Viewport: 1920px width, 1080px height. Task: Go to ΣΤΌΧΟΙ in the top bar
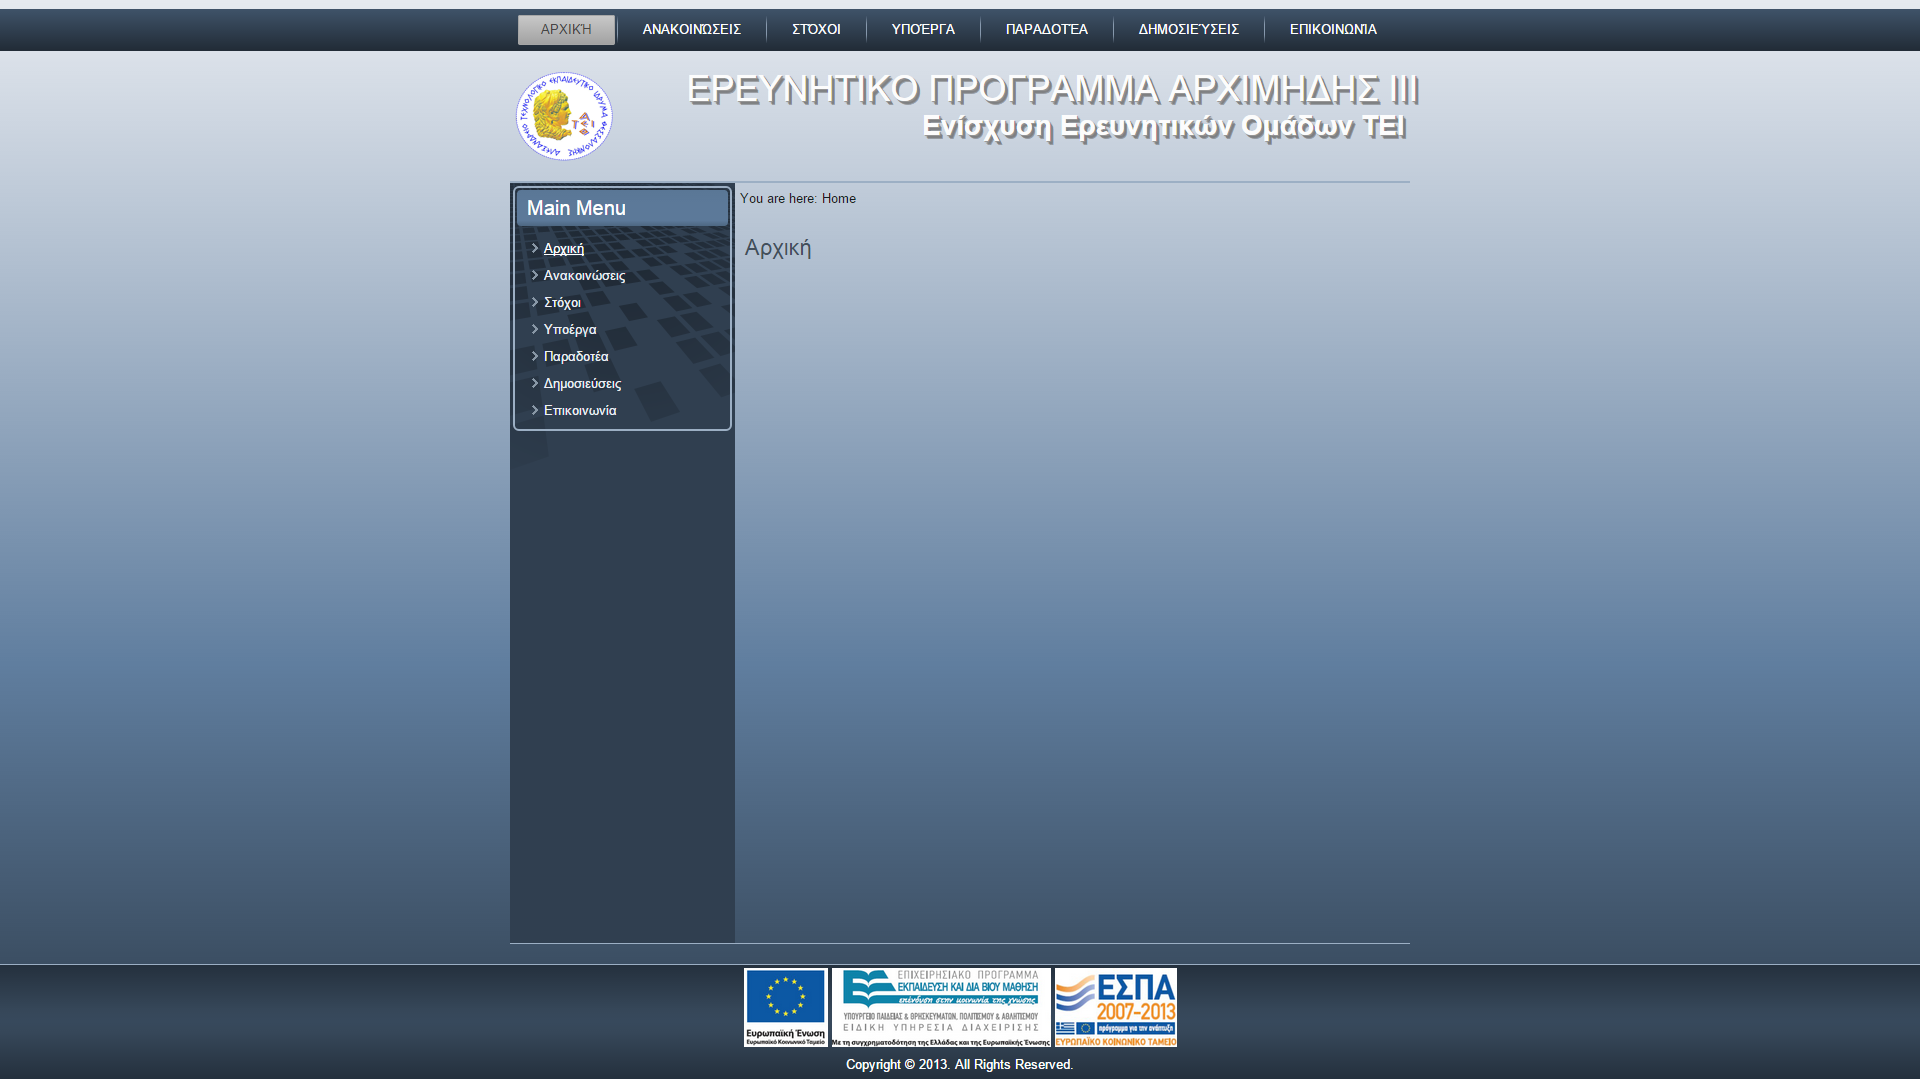816,30
